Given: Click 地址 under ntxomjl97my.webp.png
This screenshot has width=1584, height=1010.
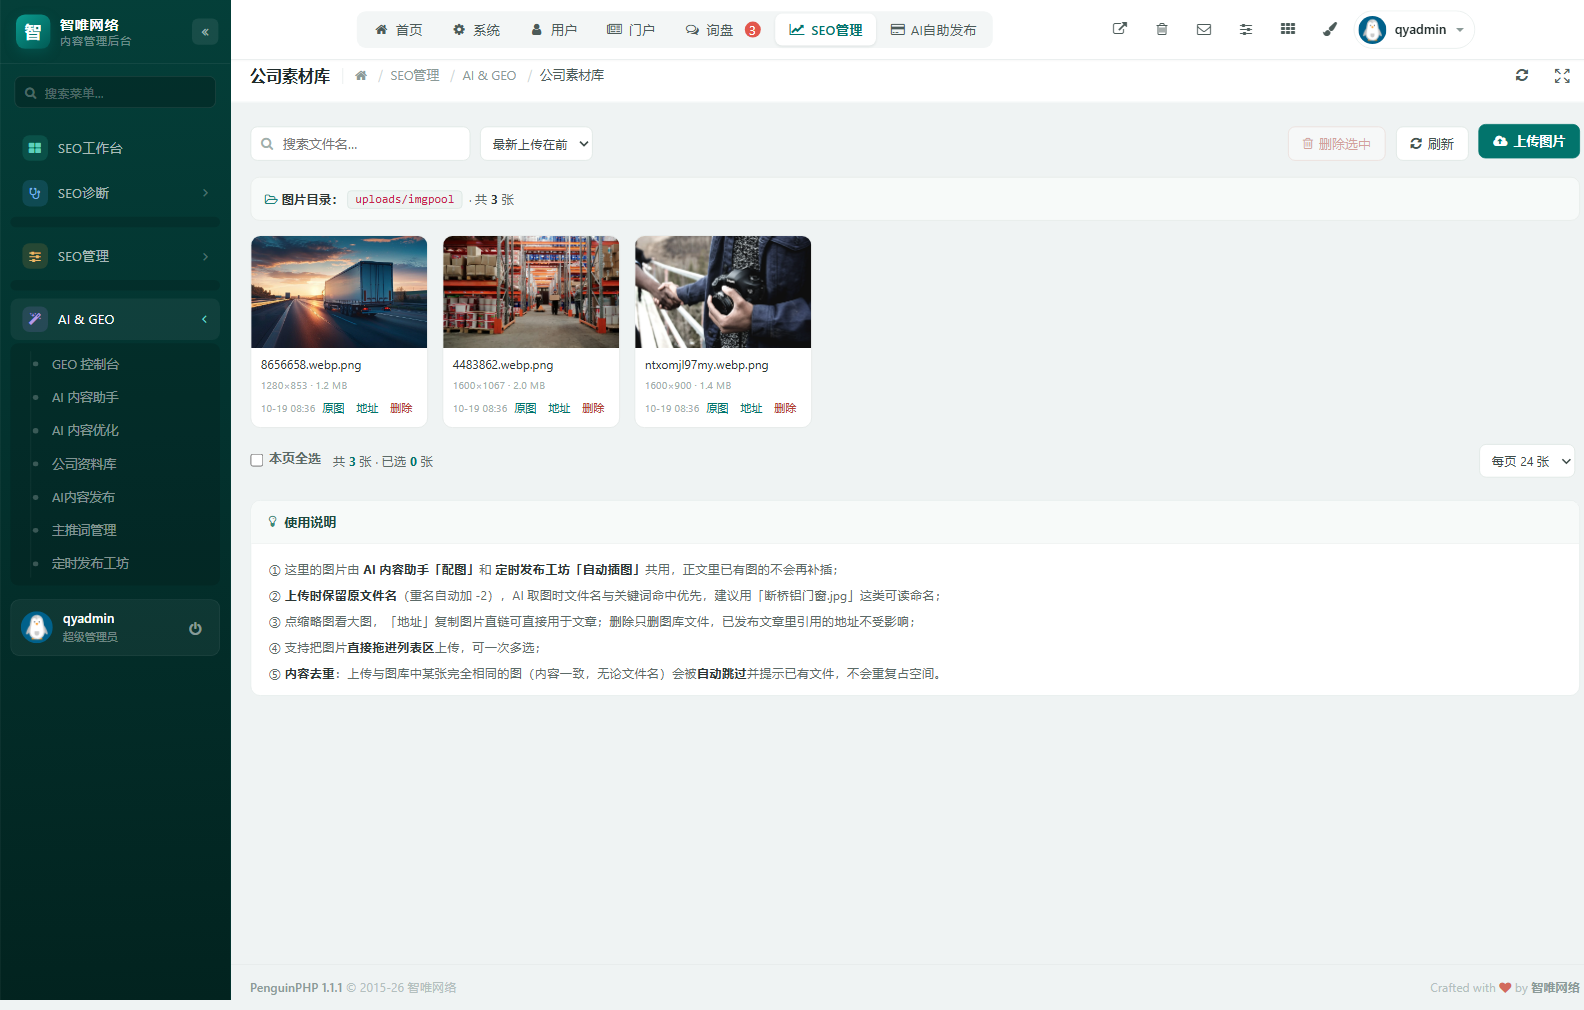Looking at the screenshot, I should [751, 408].
